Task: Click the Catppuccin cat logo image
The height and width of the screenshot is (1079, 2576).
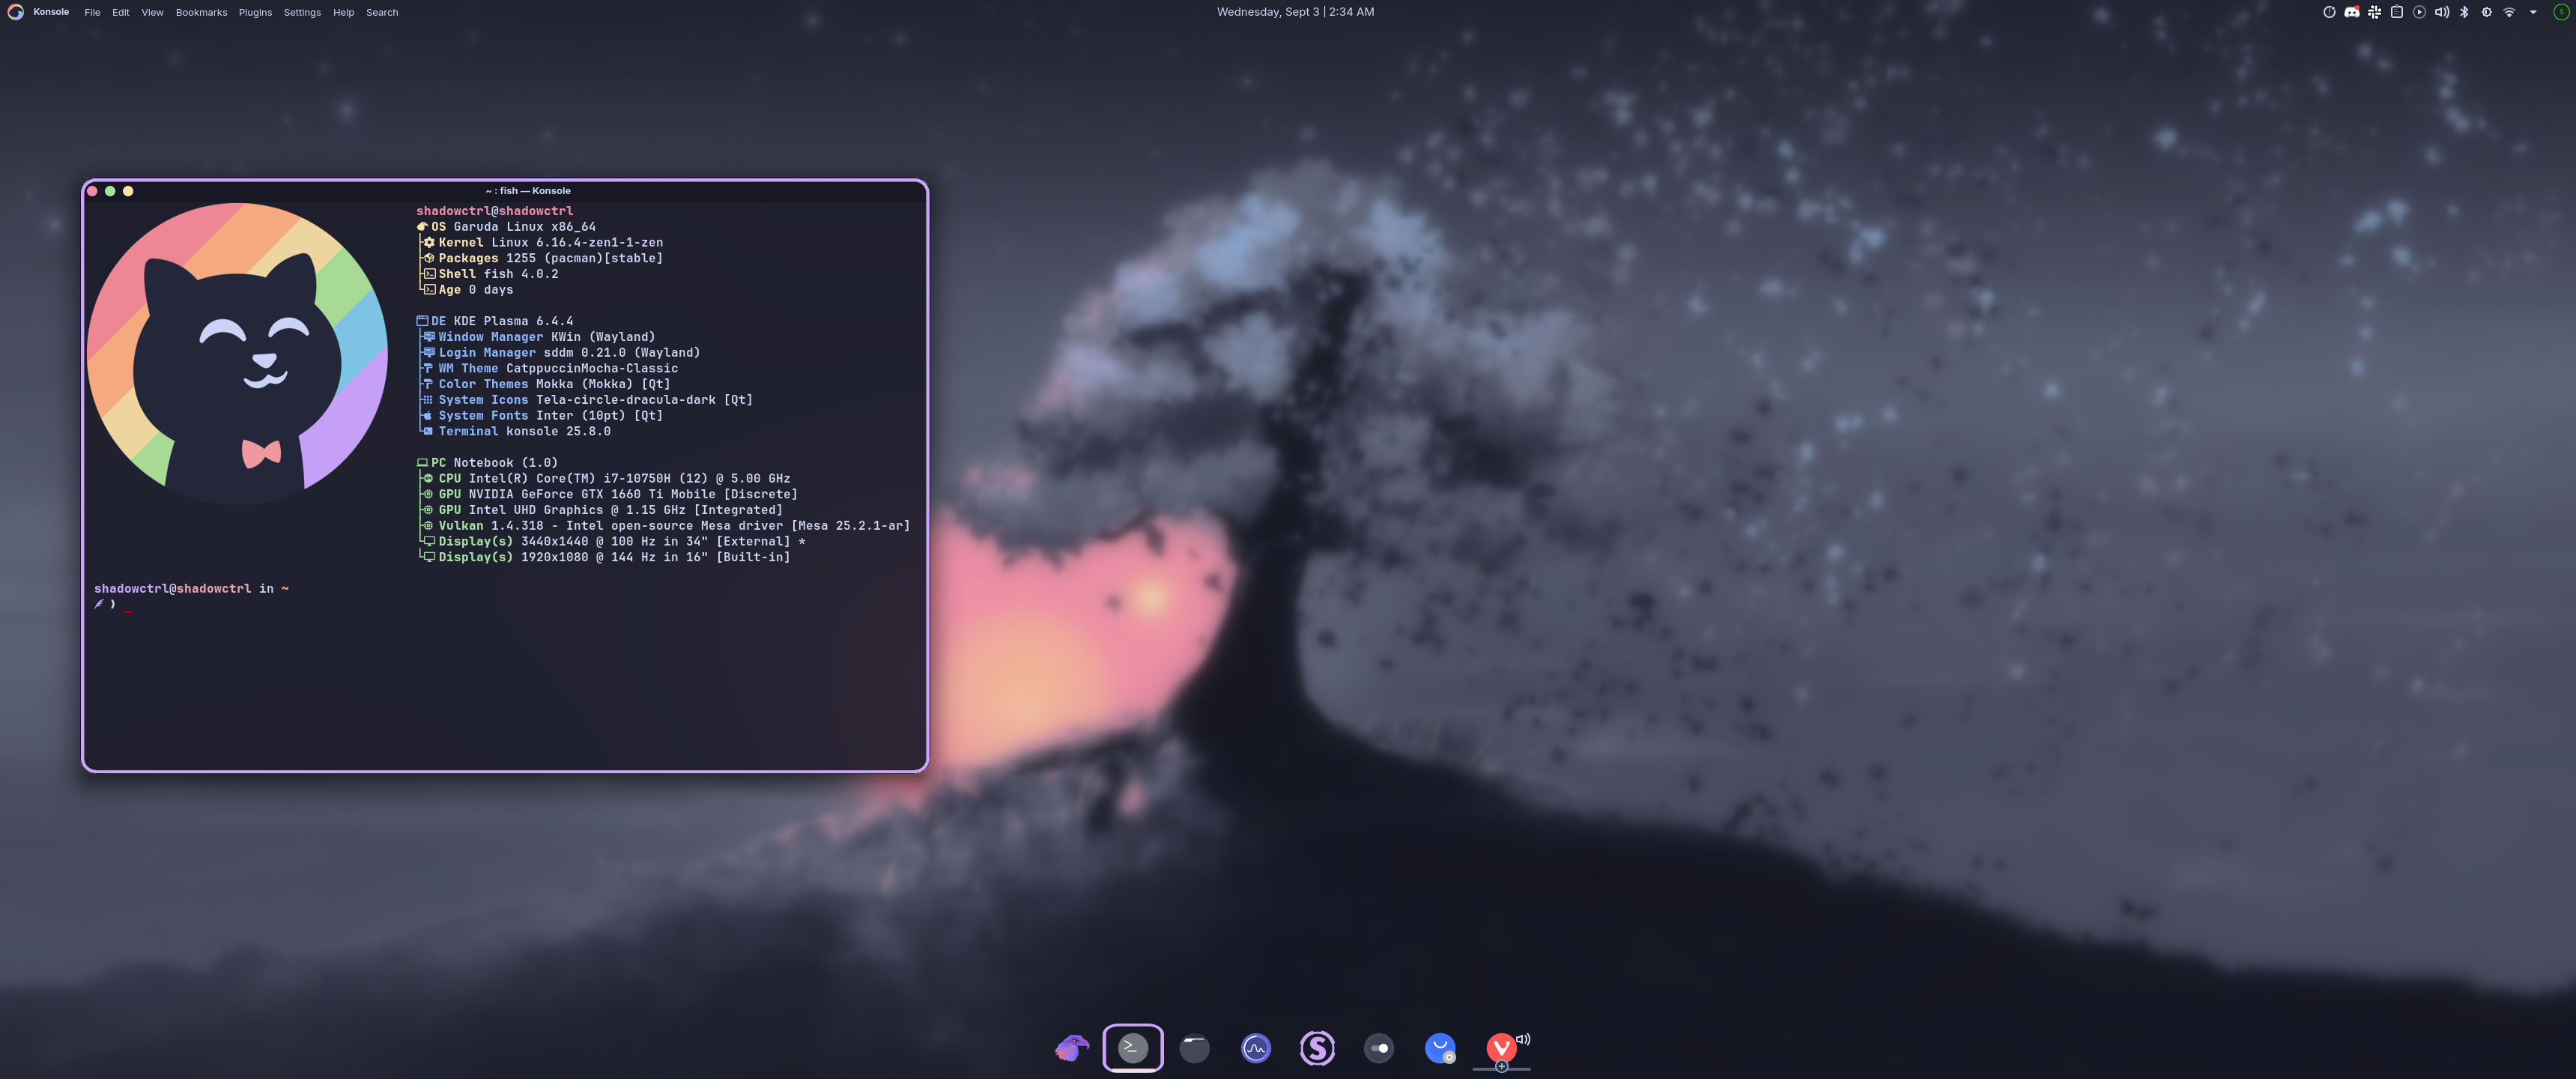Action: [237, 352]
